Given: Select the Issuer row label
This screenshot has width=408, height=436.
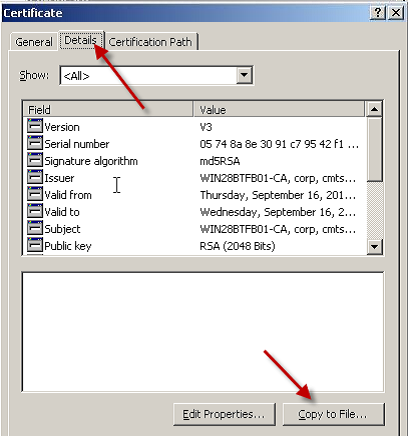Looking at the screenshot, I should [x=59, y=178].
